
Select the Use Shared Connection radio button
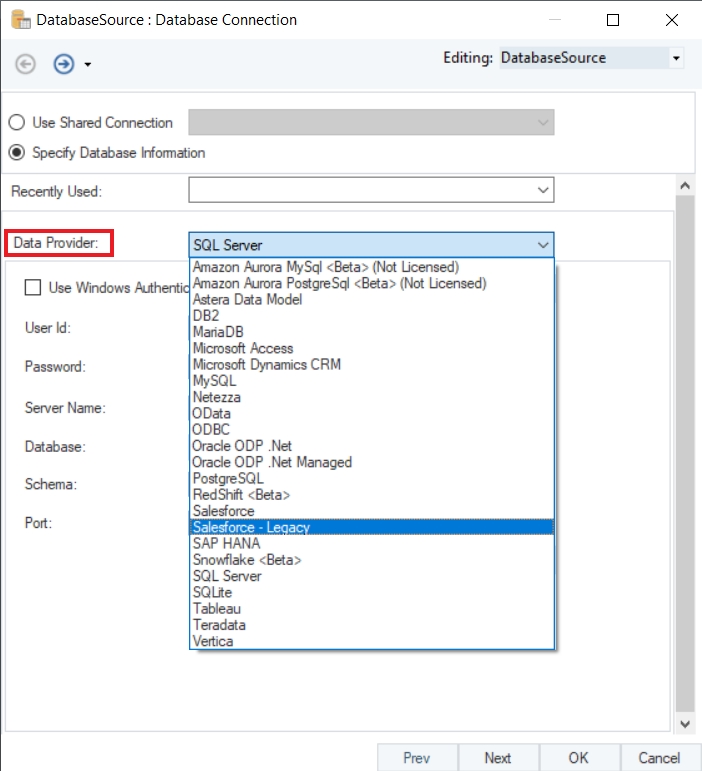click(17, 122)
